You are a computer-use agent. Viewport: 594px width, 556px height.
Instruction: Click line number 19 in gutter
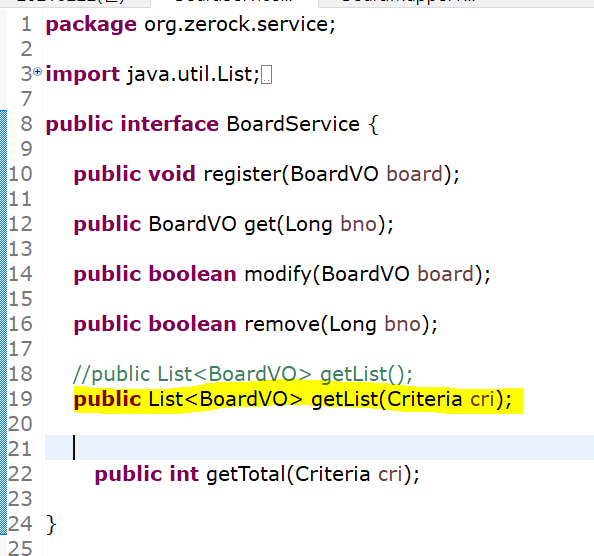[20, 399]
